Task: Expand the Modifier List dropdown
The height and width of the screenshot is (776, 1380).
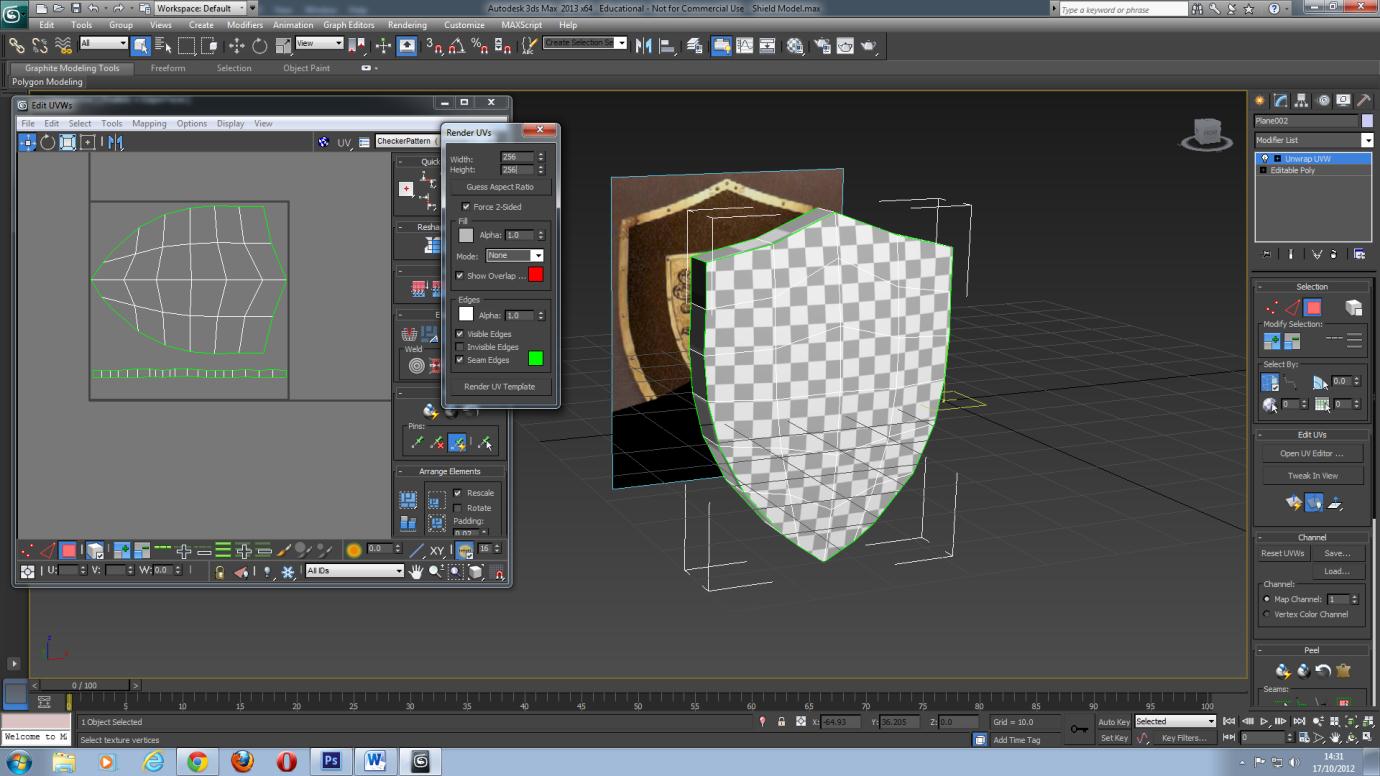Action: (x=1313, y=140)
